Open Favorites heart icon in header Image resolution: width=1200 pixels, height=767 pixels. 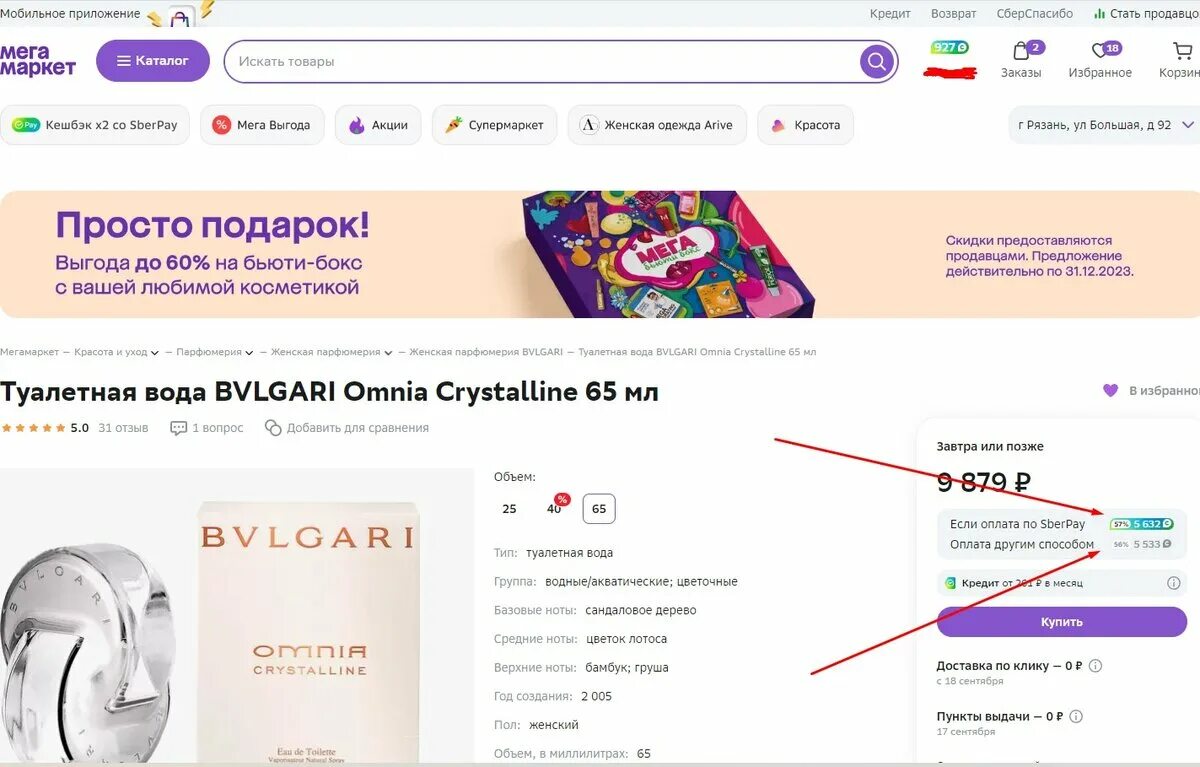point(1100,51)
